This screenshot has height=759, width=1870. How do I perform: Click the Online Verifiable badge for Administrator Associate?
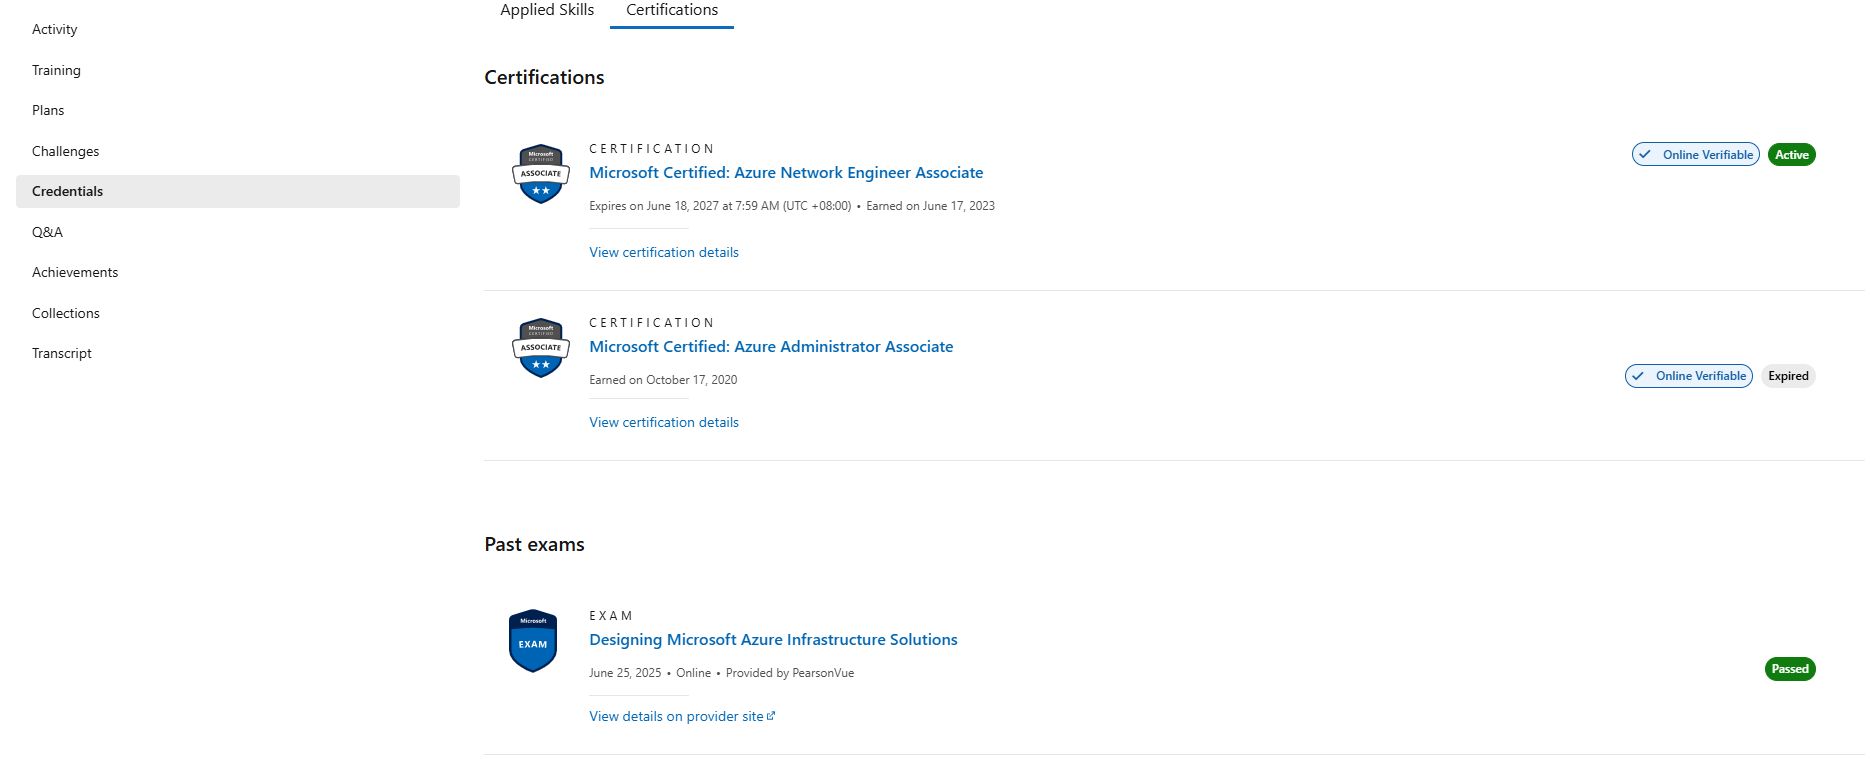pyautogui.click(x=1689, y=376)
